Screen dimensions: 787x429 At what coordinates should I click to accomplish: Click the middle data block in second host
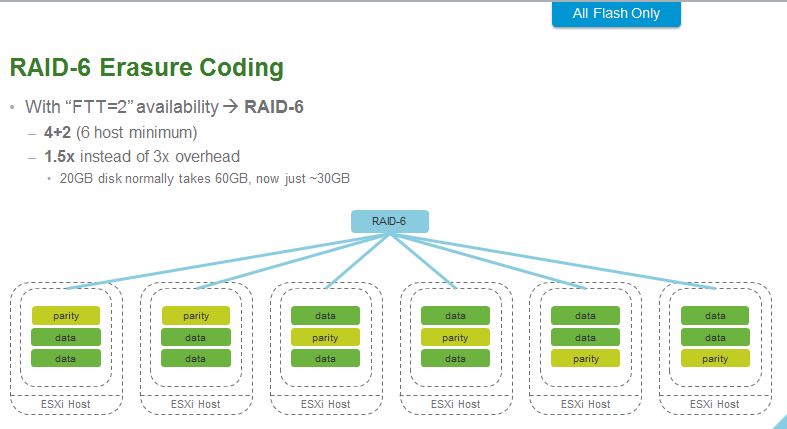196,337
